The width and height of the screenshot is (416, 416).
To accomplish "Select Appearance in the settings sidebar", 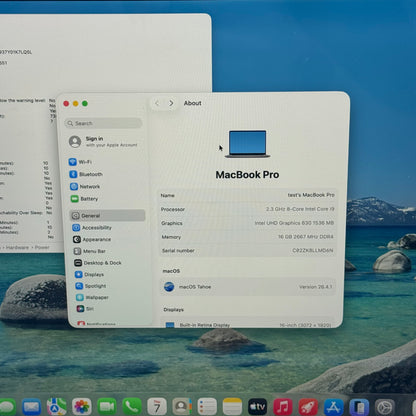I will point(92,239).
